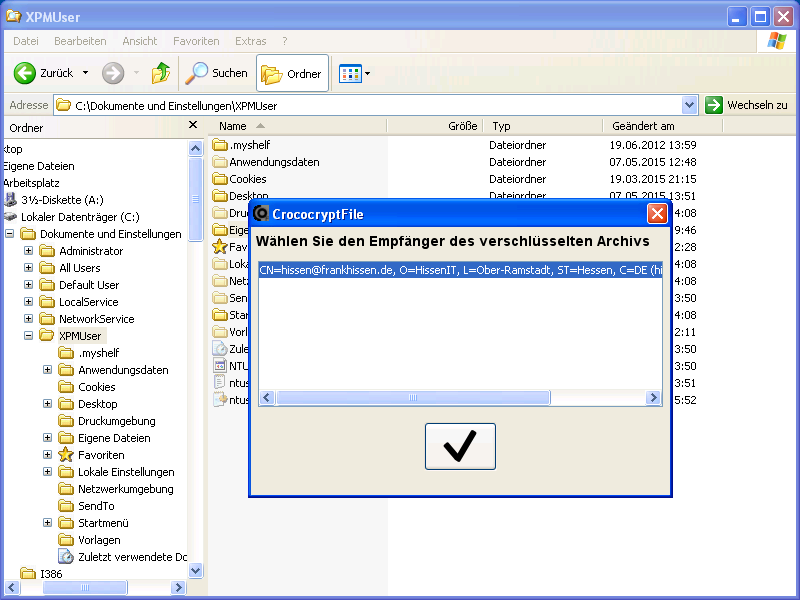Select the Vorlagen folder in the tree

pos(89,540)
